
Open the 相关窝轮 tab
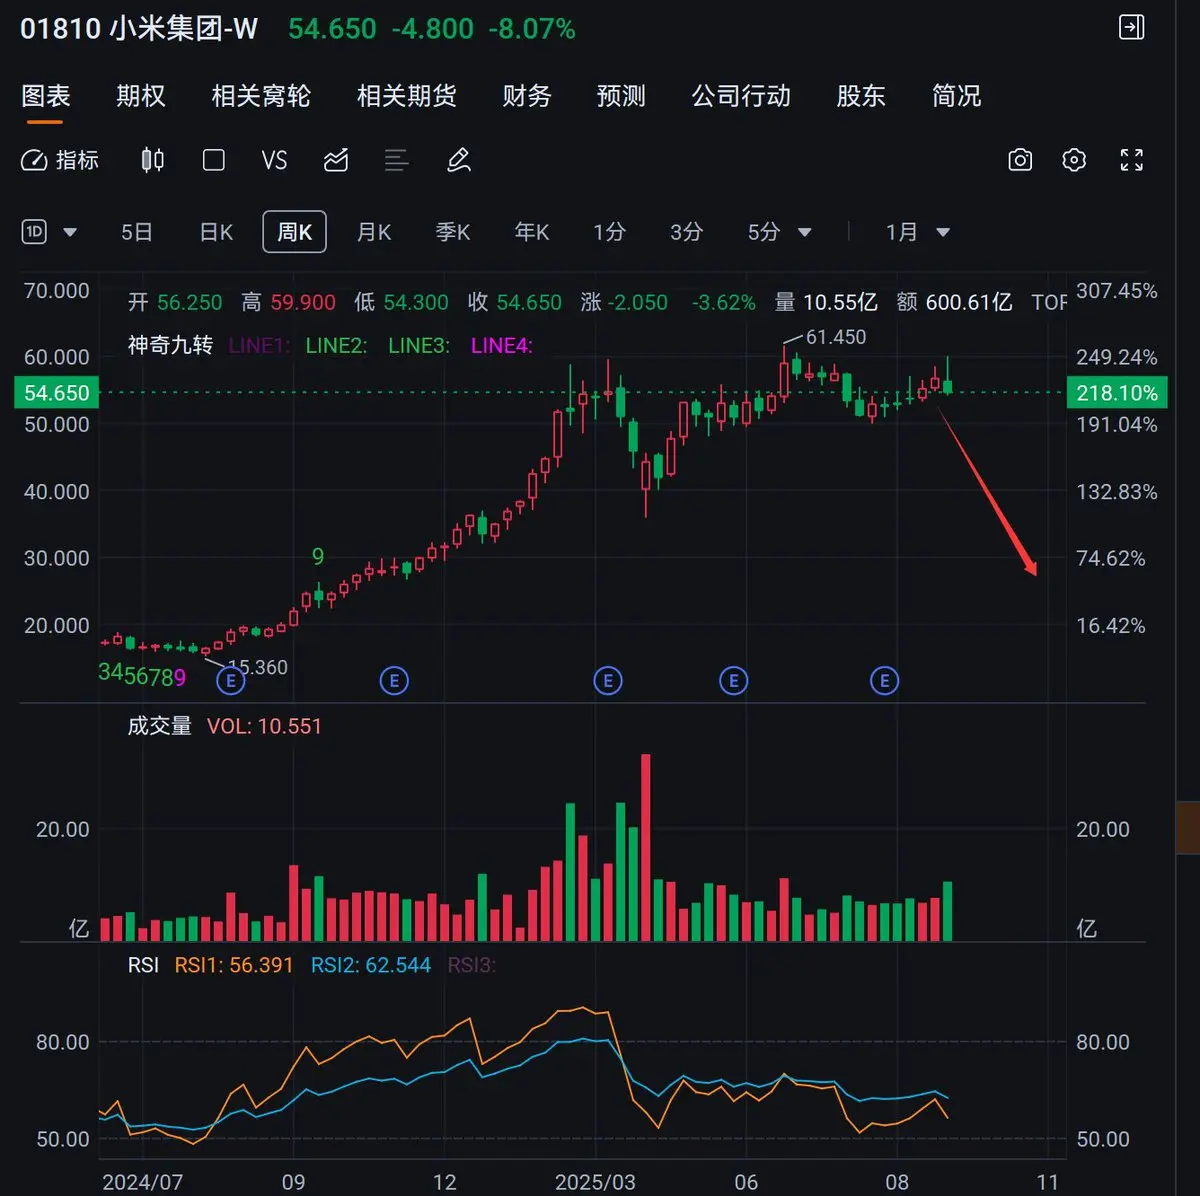(x=261, y=96)
